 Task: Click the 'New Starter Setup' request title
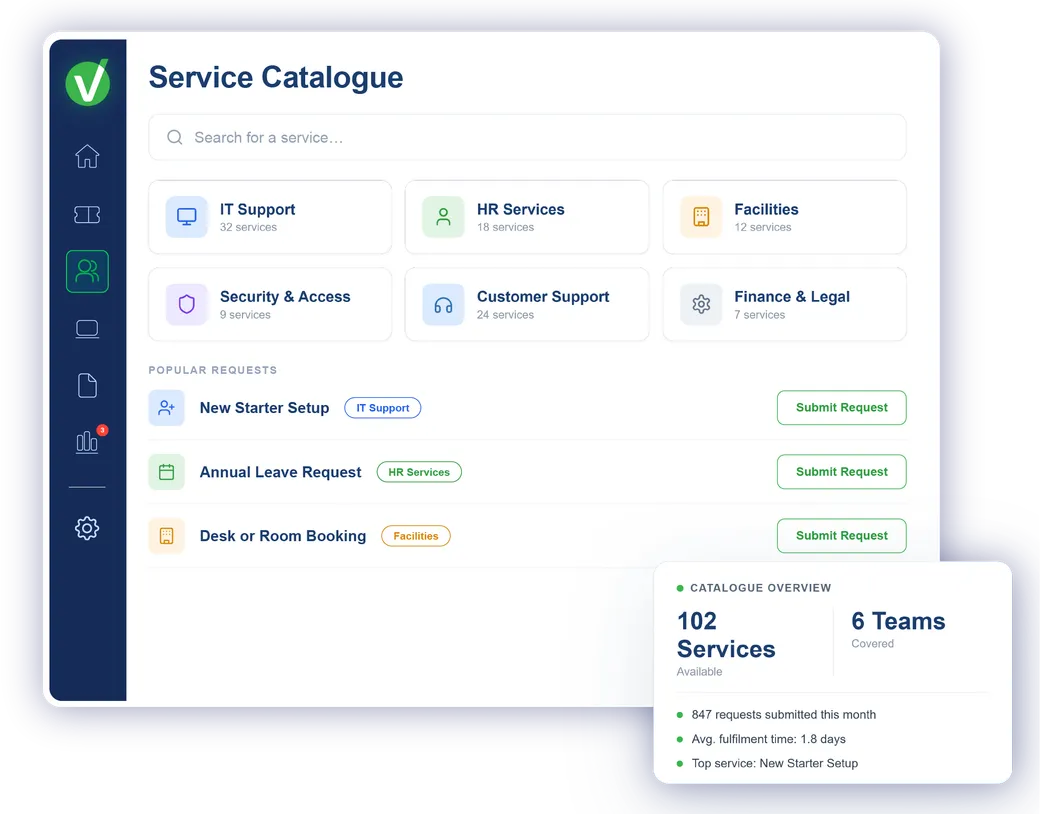click(265, 408)
